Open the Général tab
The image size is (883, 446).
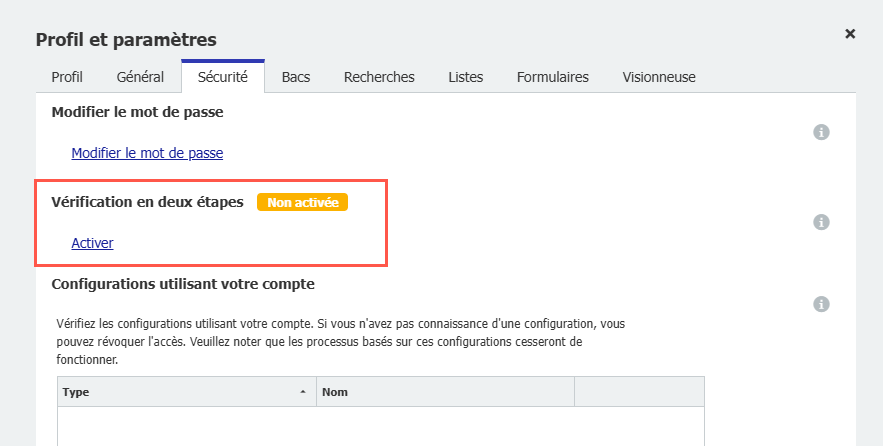point(140,77)
